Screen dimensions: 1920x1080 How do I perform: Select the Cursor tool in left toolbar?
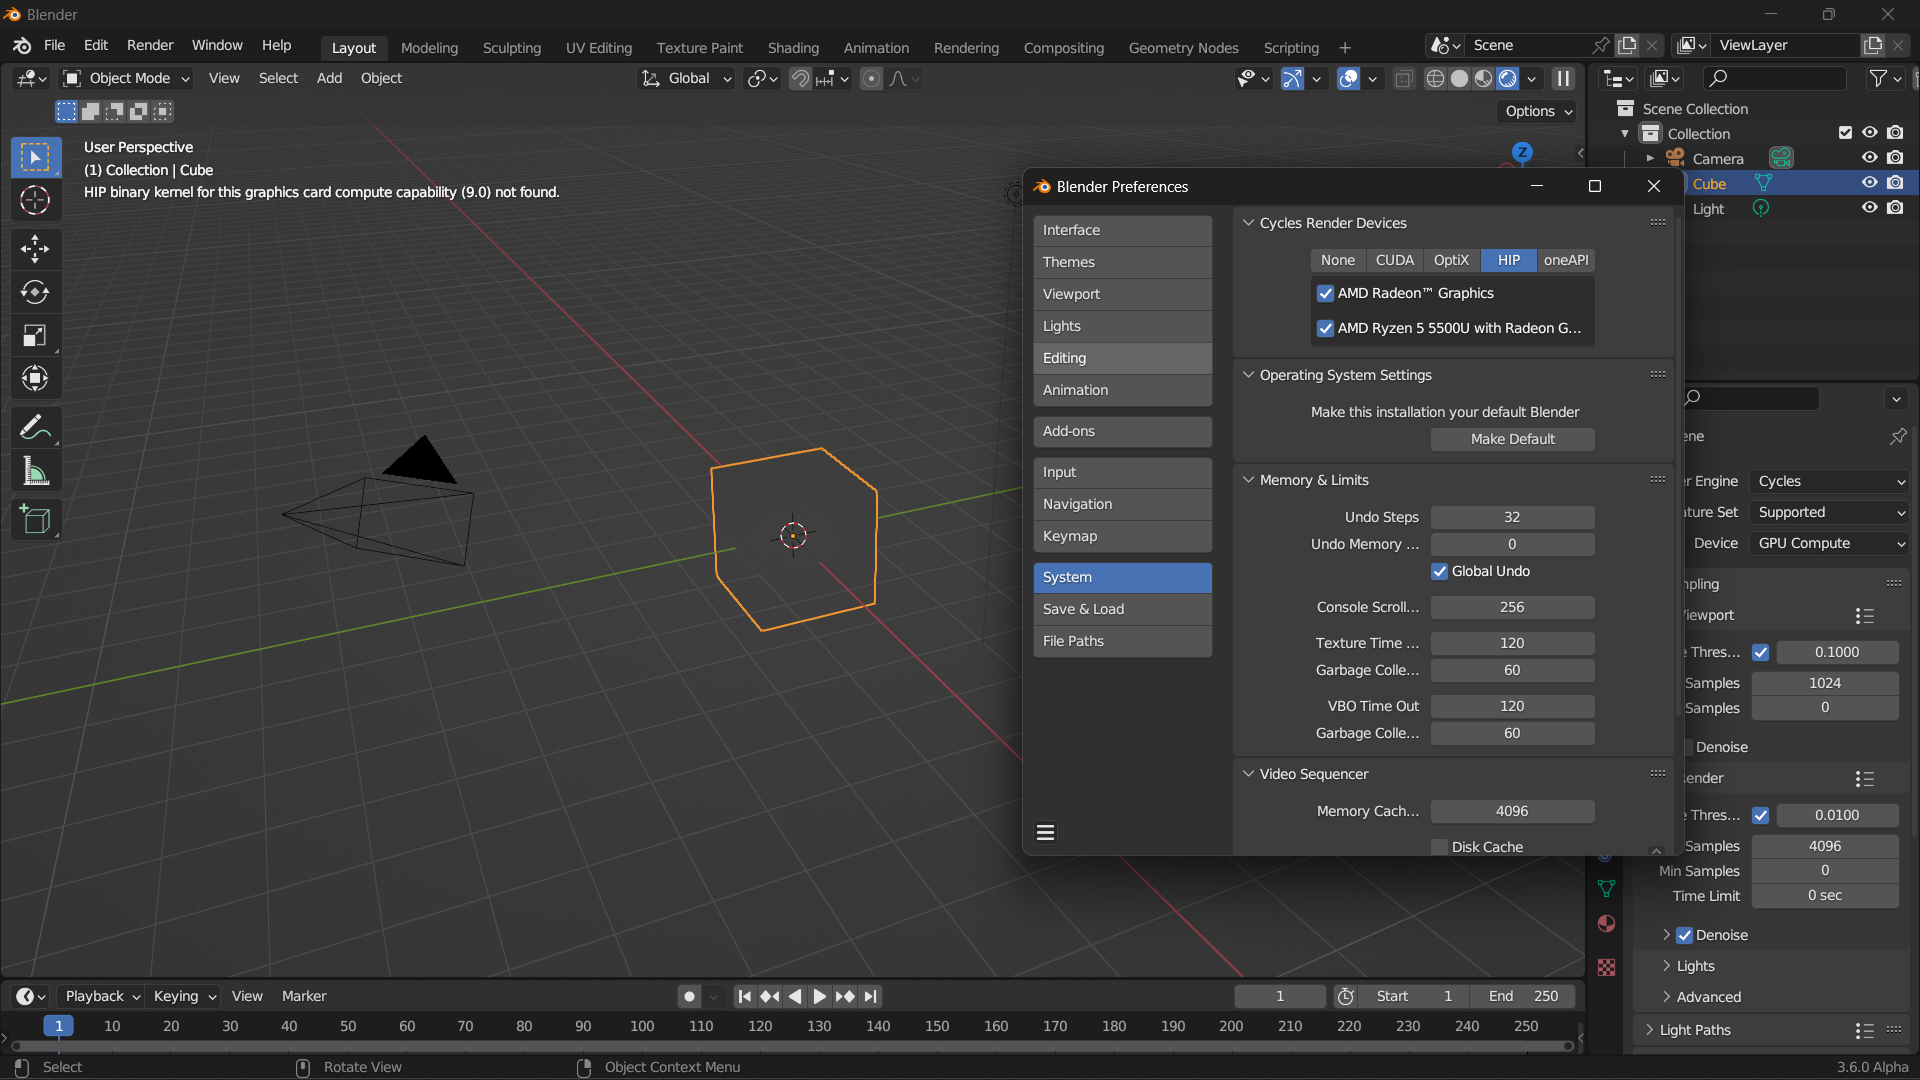(x=35, y=200)
